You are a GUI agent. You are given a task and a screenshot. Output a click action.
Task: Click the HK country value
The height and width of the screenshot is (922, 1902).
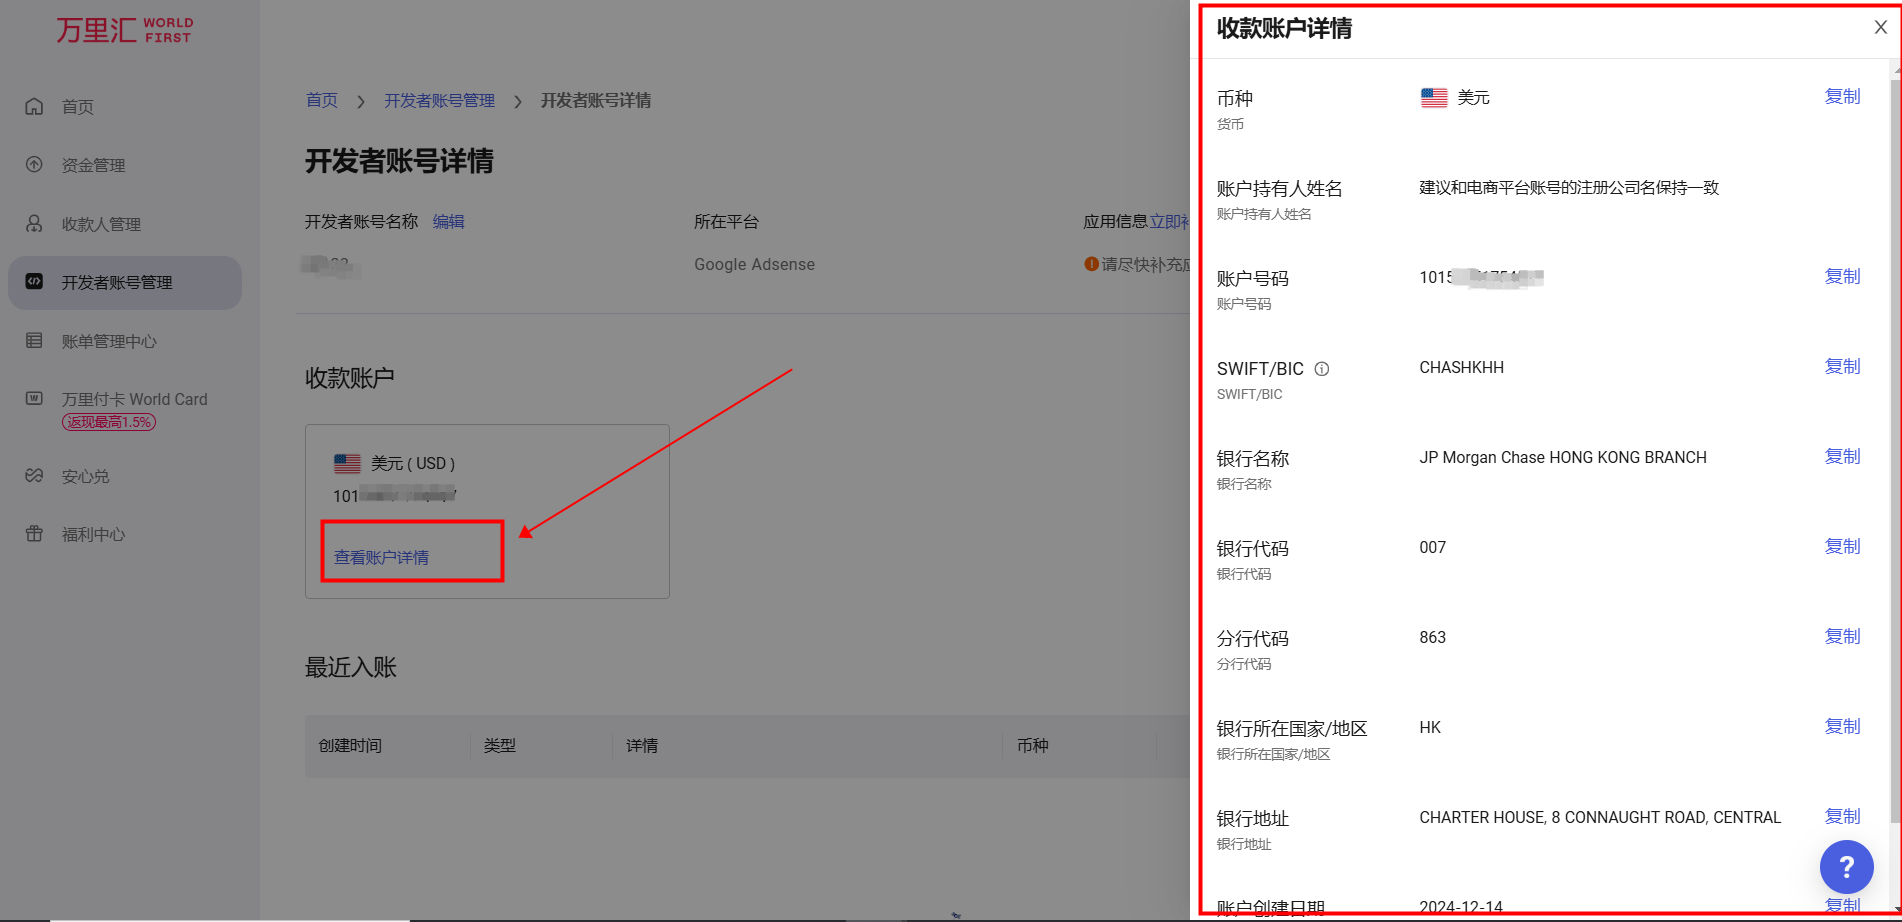[1430, 728]
